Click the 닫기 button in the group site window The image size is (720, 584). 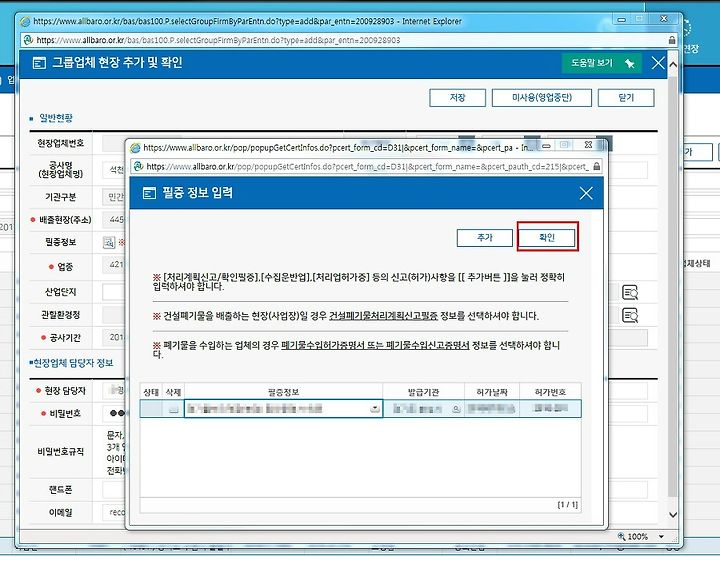(x=626, y=97)
